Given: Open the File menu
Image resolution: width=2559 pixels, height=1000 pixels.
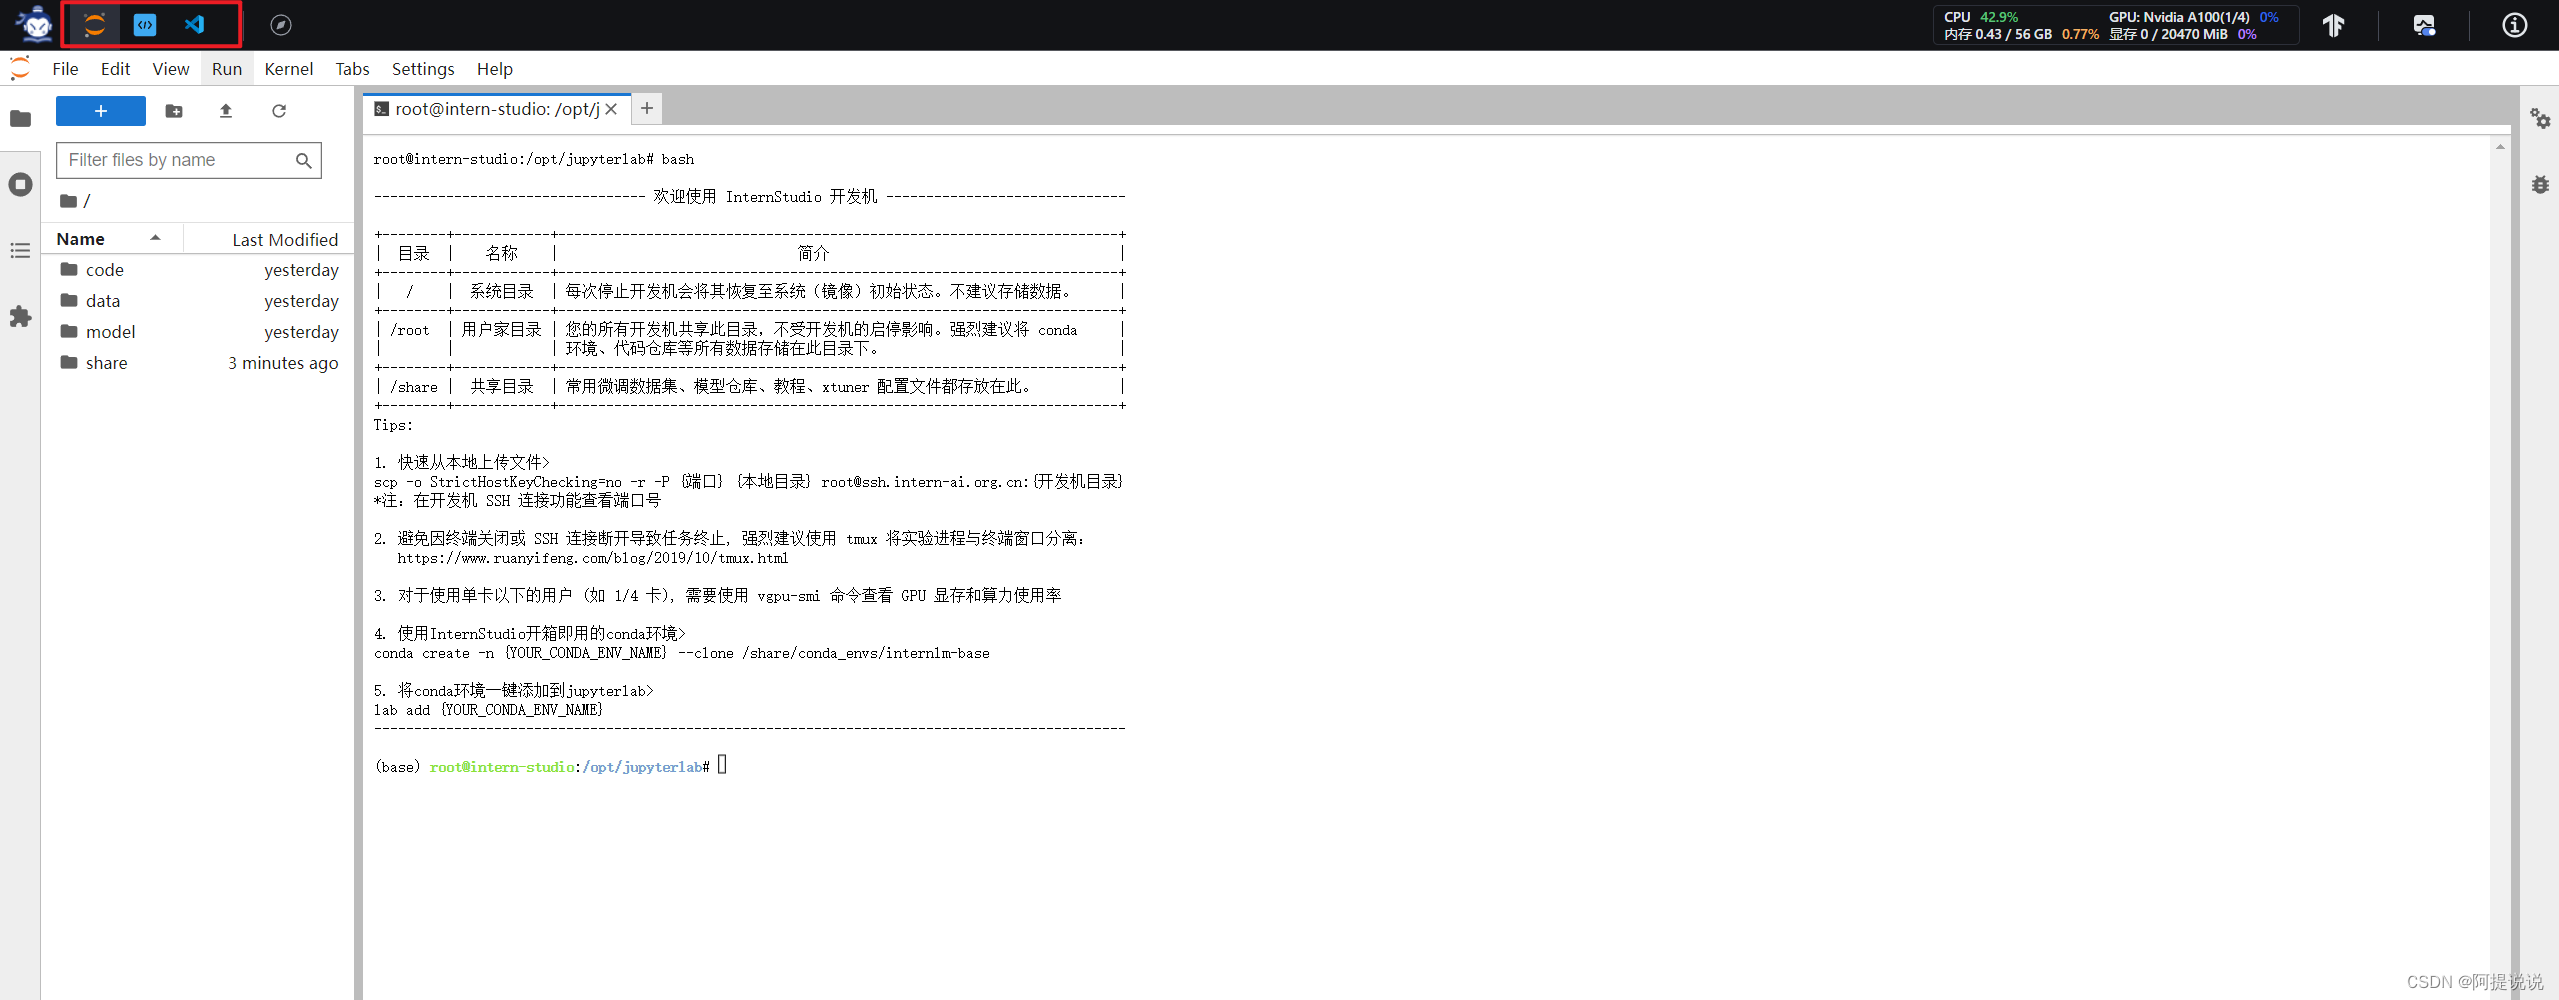Looking at the screenshot, I should (x=65, y=69).
